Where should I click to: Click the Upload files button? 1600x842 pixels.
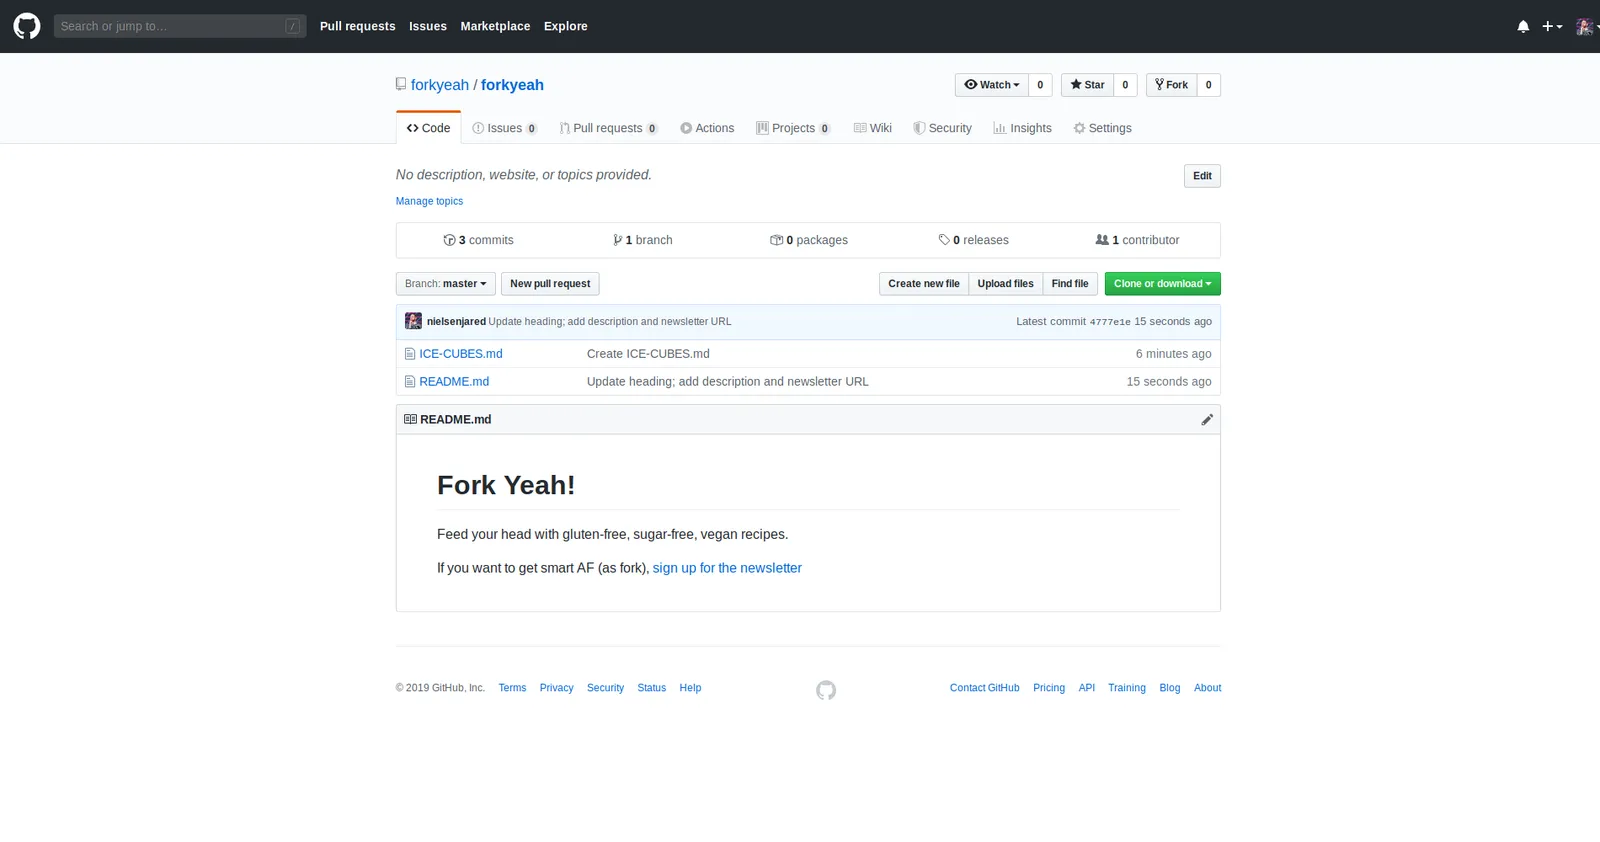pyautogui.click(x=1005, y=284)
